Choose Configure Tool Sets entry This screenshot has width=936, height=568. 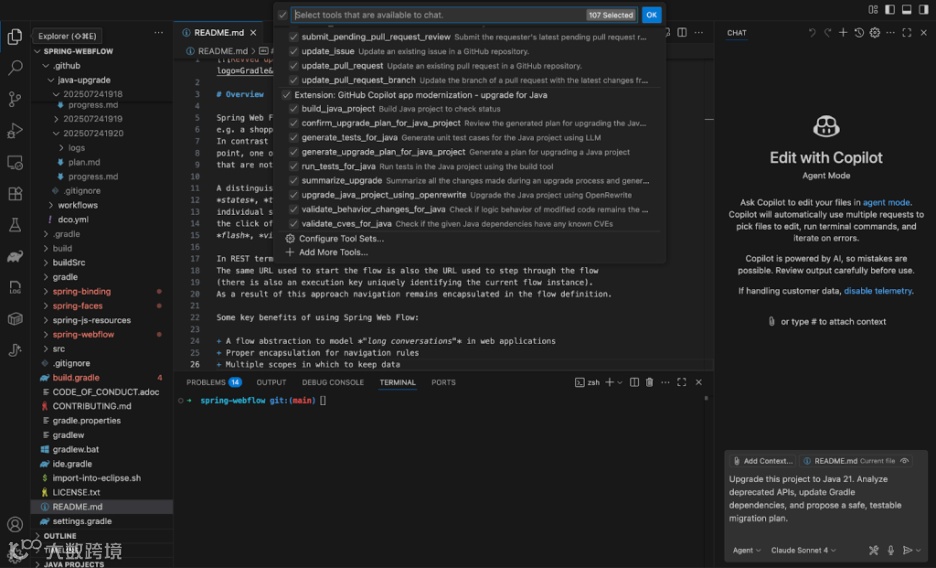tap(341, 239)
